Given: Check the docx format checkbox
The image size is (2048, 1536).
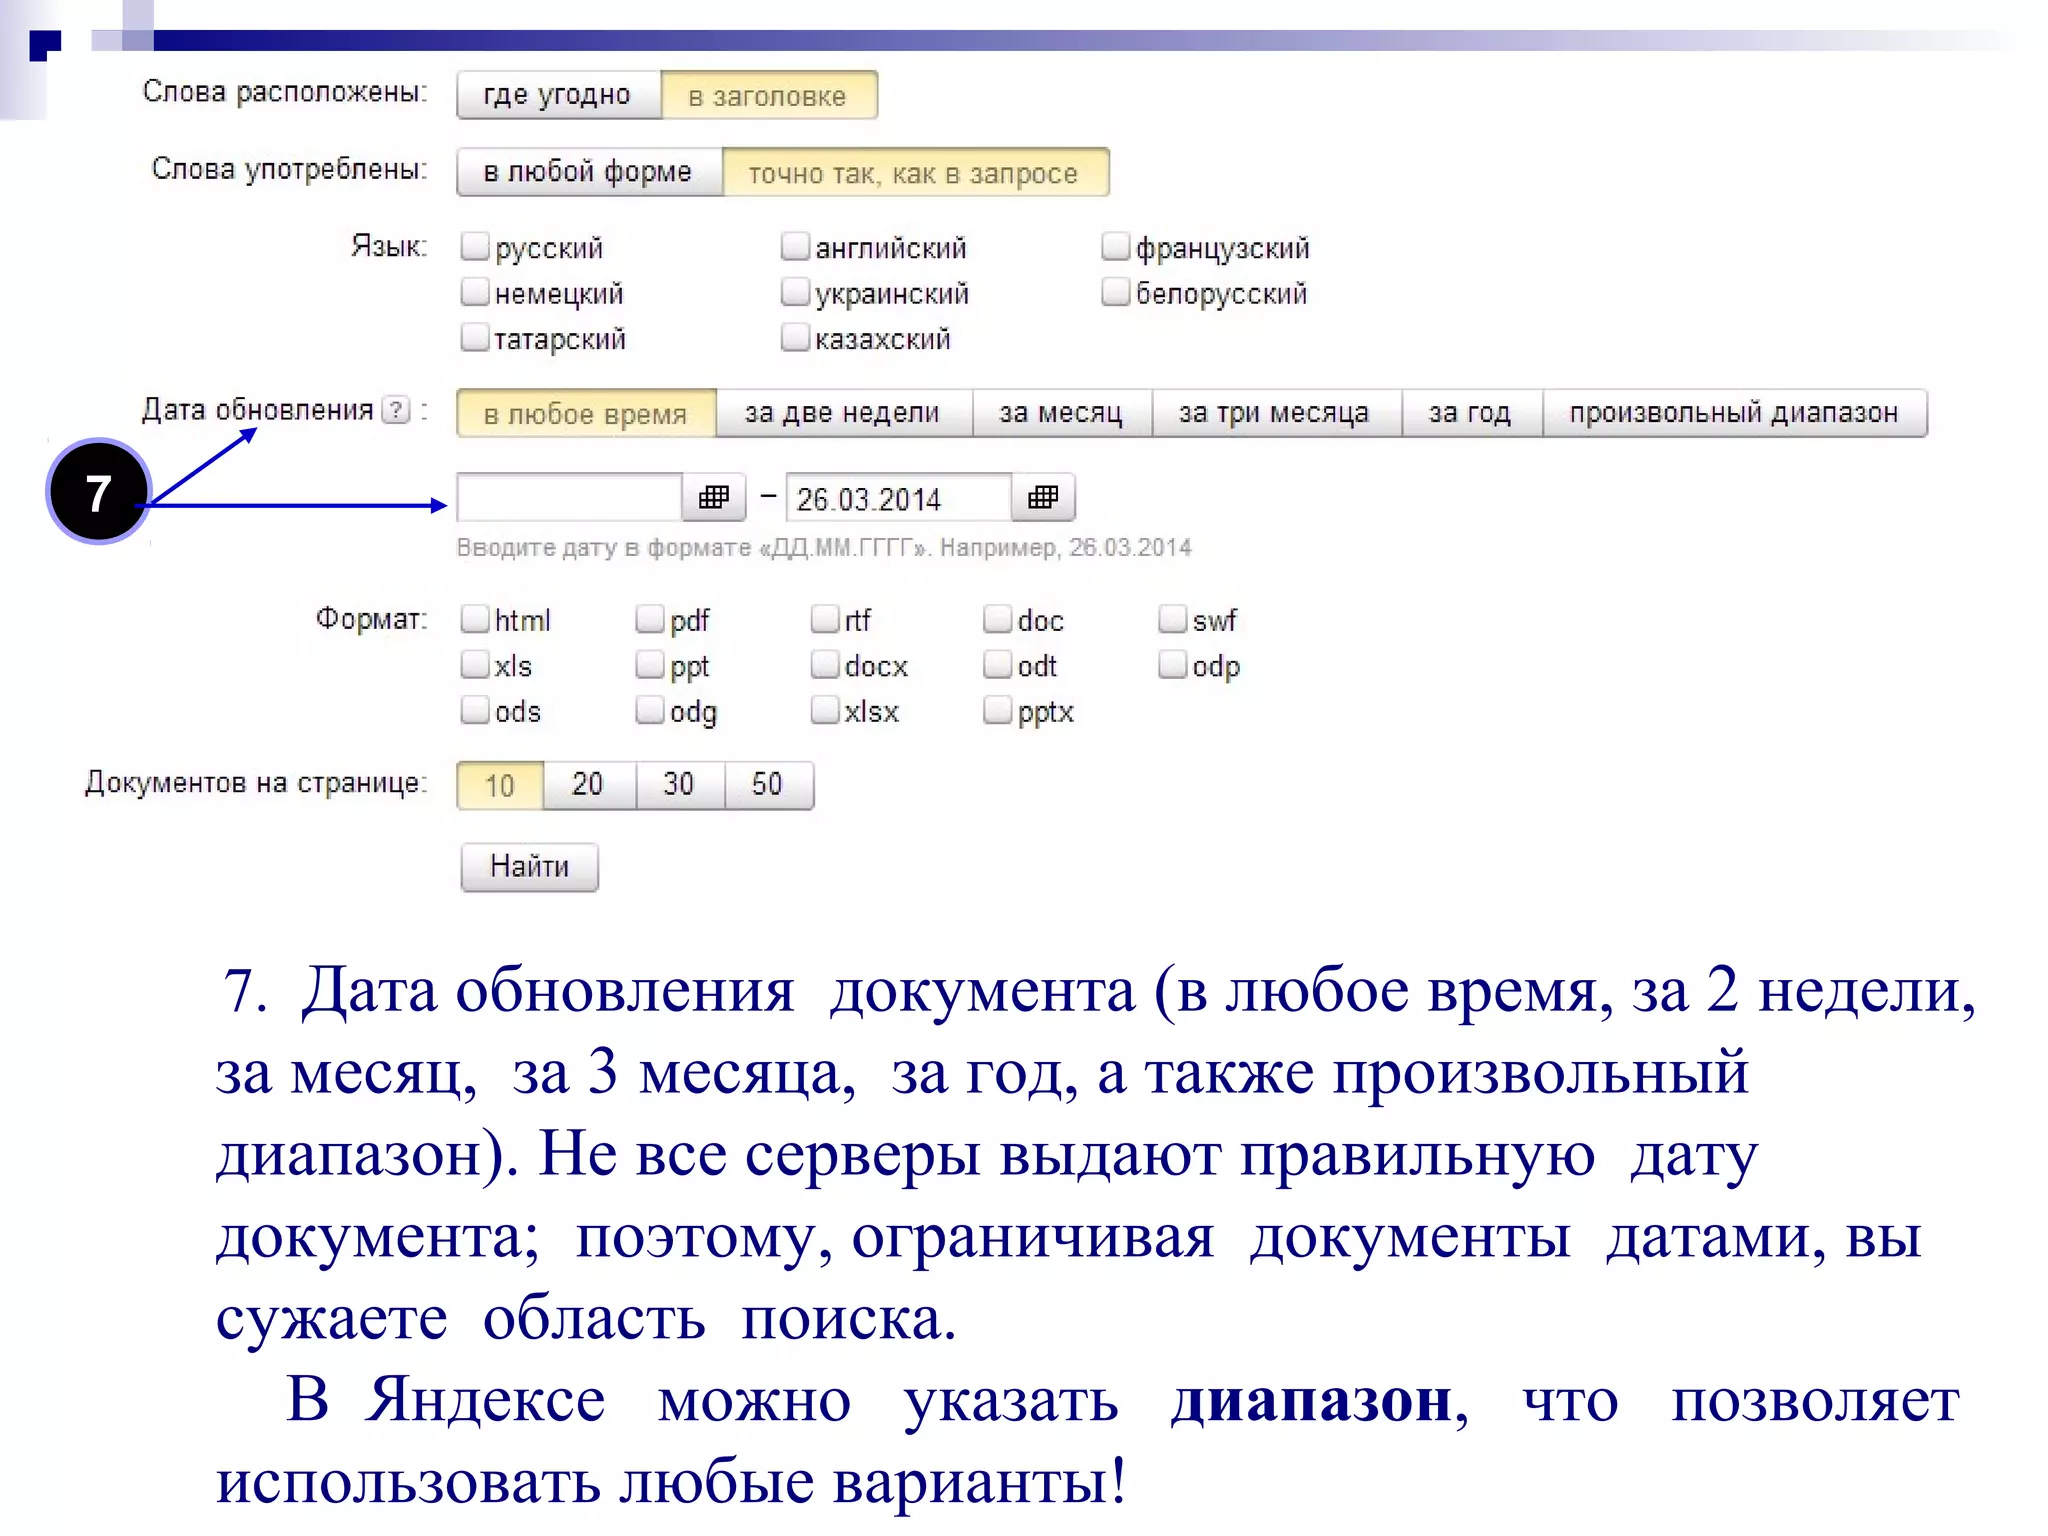Looking at the screenshot, I should pos(825,664).
